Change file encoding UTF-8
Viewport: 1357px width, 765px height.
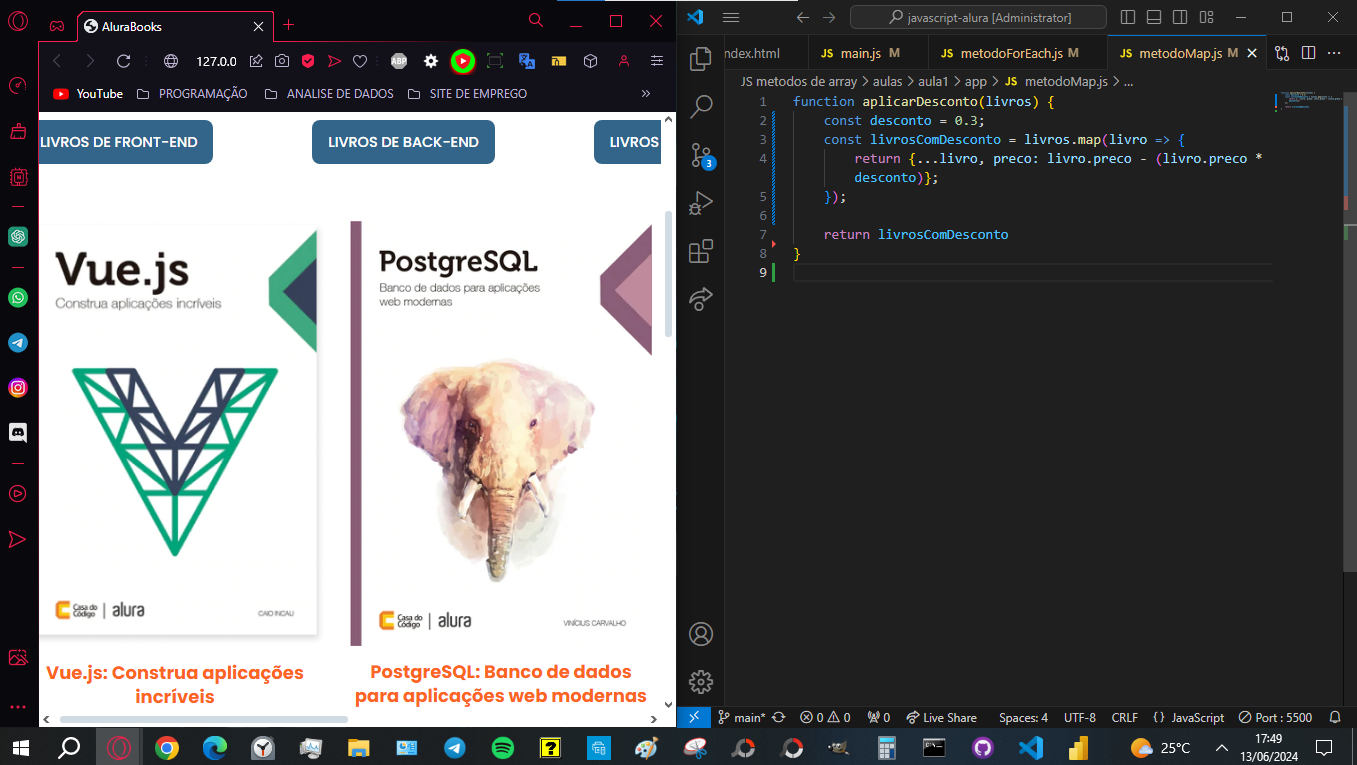click(x=1080, y=717)
